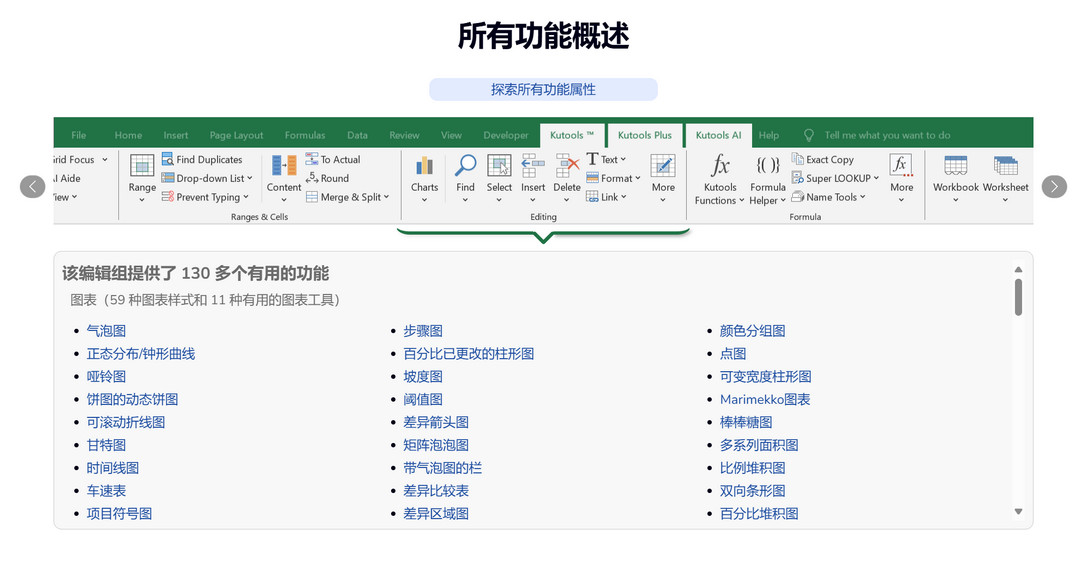Click the Delete tool icon
Image resolution: width=1080 pixels, height=583 pixels.
[x=567, y=166]
